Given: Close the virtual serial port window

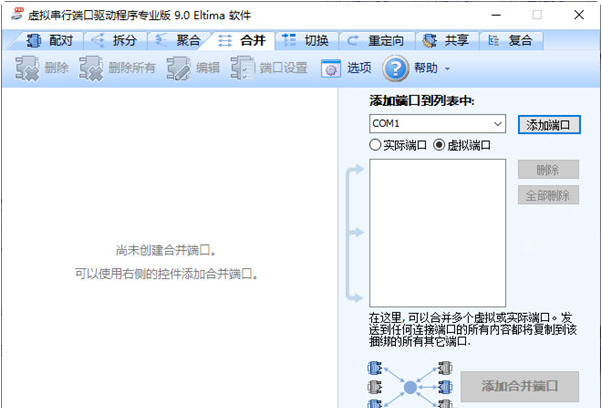Looking at the screenshot, I should [x=579, y=15].
